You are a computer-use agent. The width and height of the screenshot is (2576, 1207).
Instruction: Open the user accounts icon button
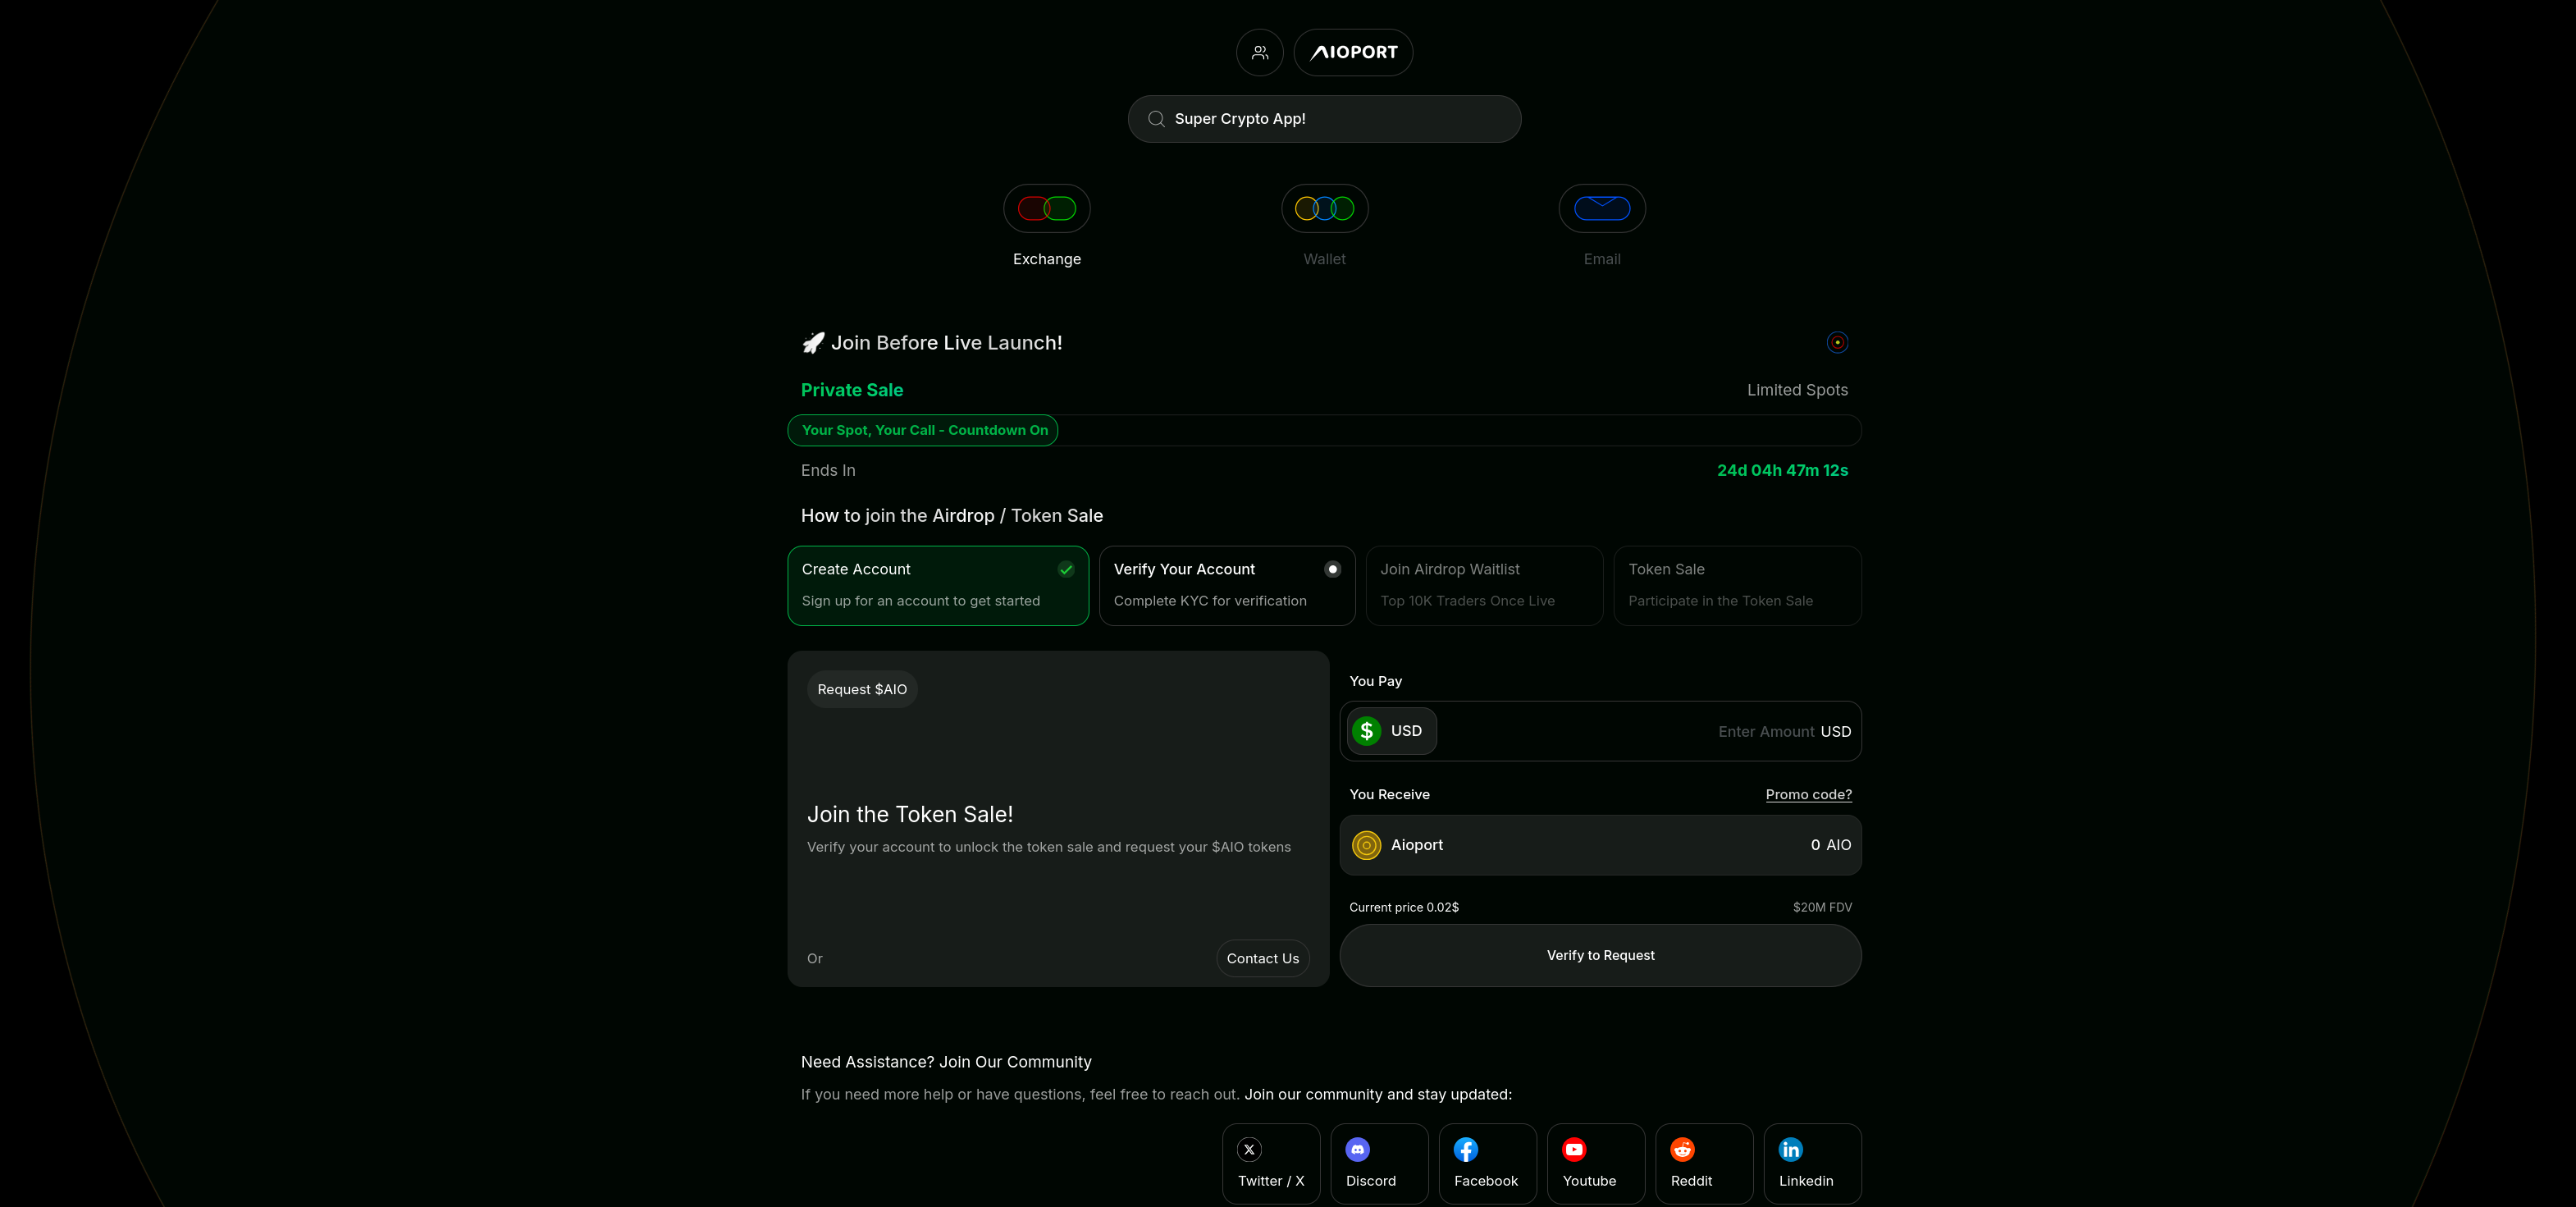[1259, 52]
